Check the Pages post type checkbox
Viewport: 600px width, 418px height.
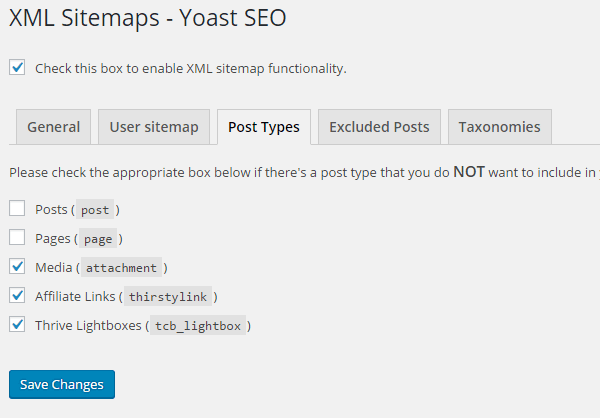(17, 238)
